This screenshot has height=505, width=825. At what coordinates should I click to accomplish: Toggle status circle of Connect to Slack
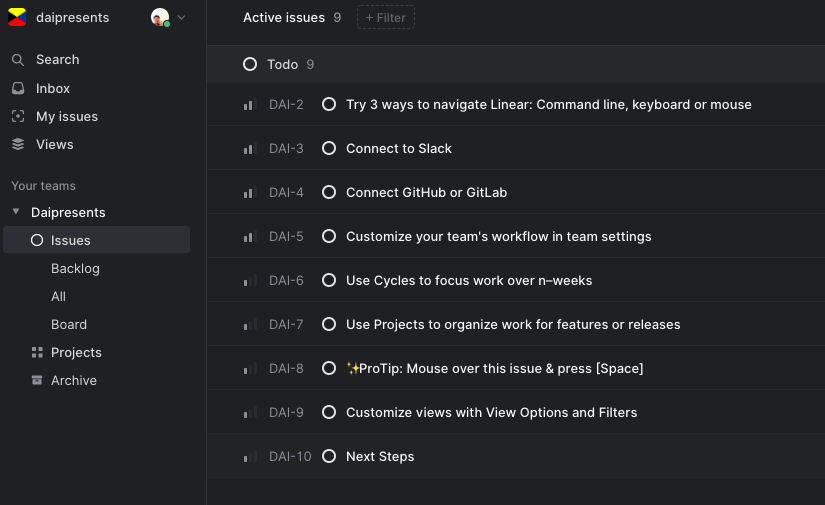(329, 149)
